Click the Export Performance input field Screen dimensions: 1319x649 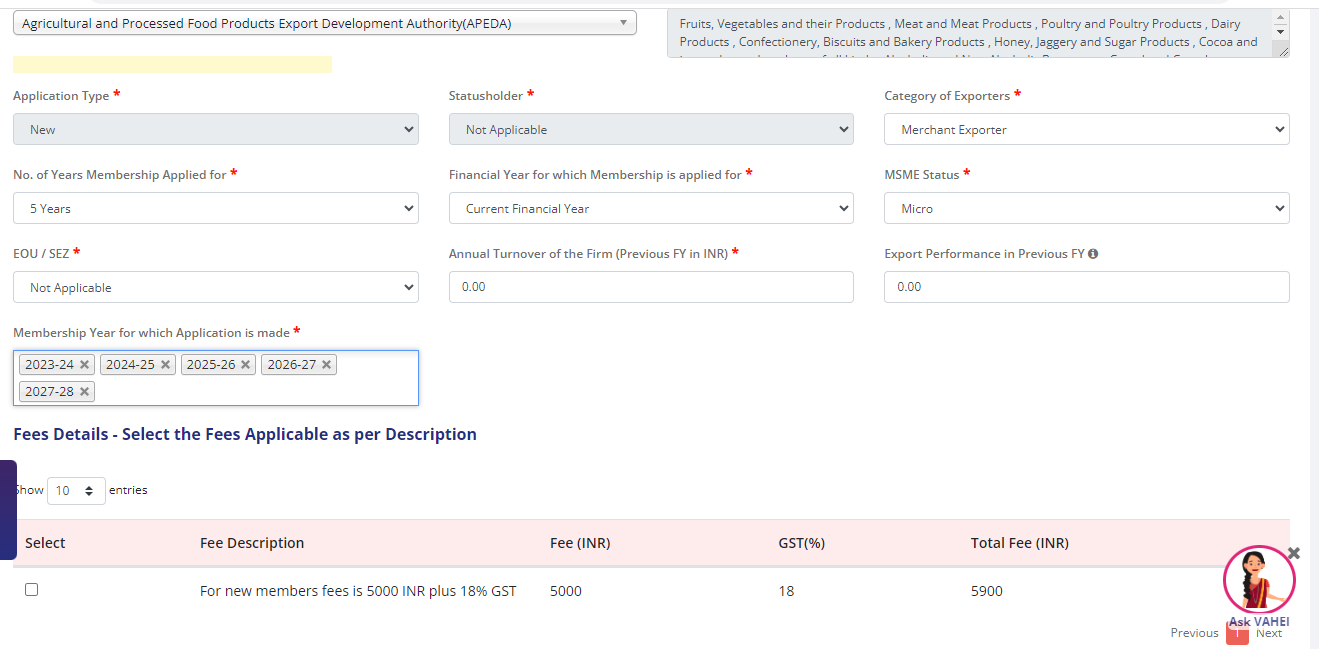click(x=1086, y=287)
